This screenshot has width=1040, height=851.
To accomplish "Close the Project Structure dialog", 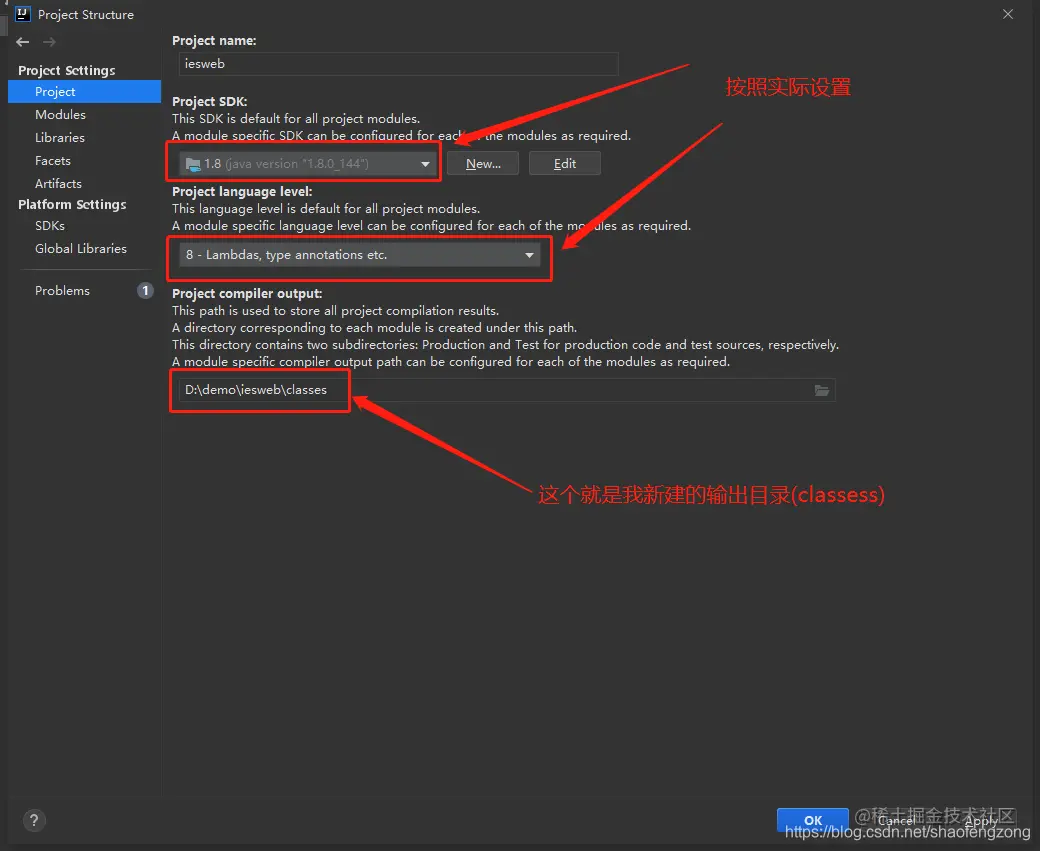I will (x=1008, y=14).
